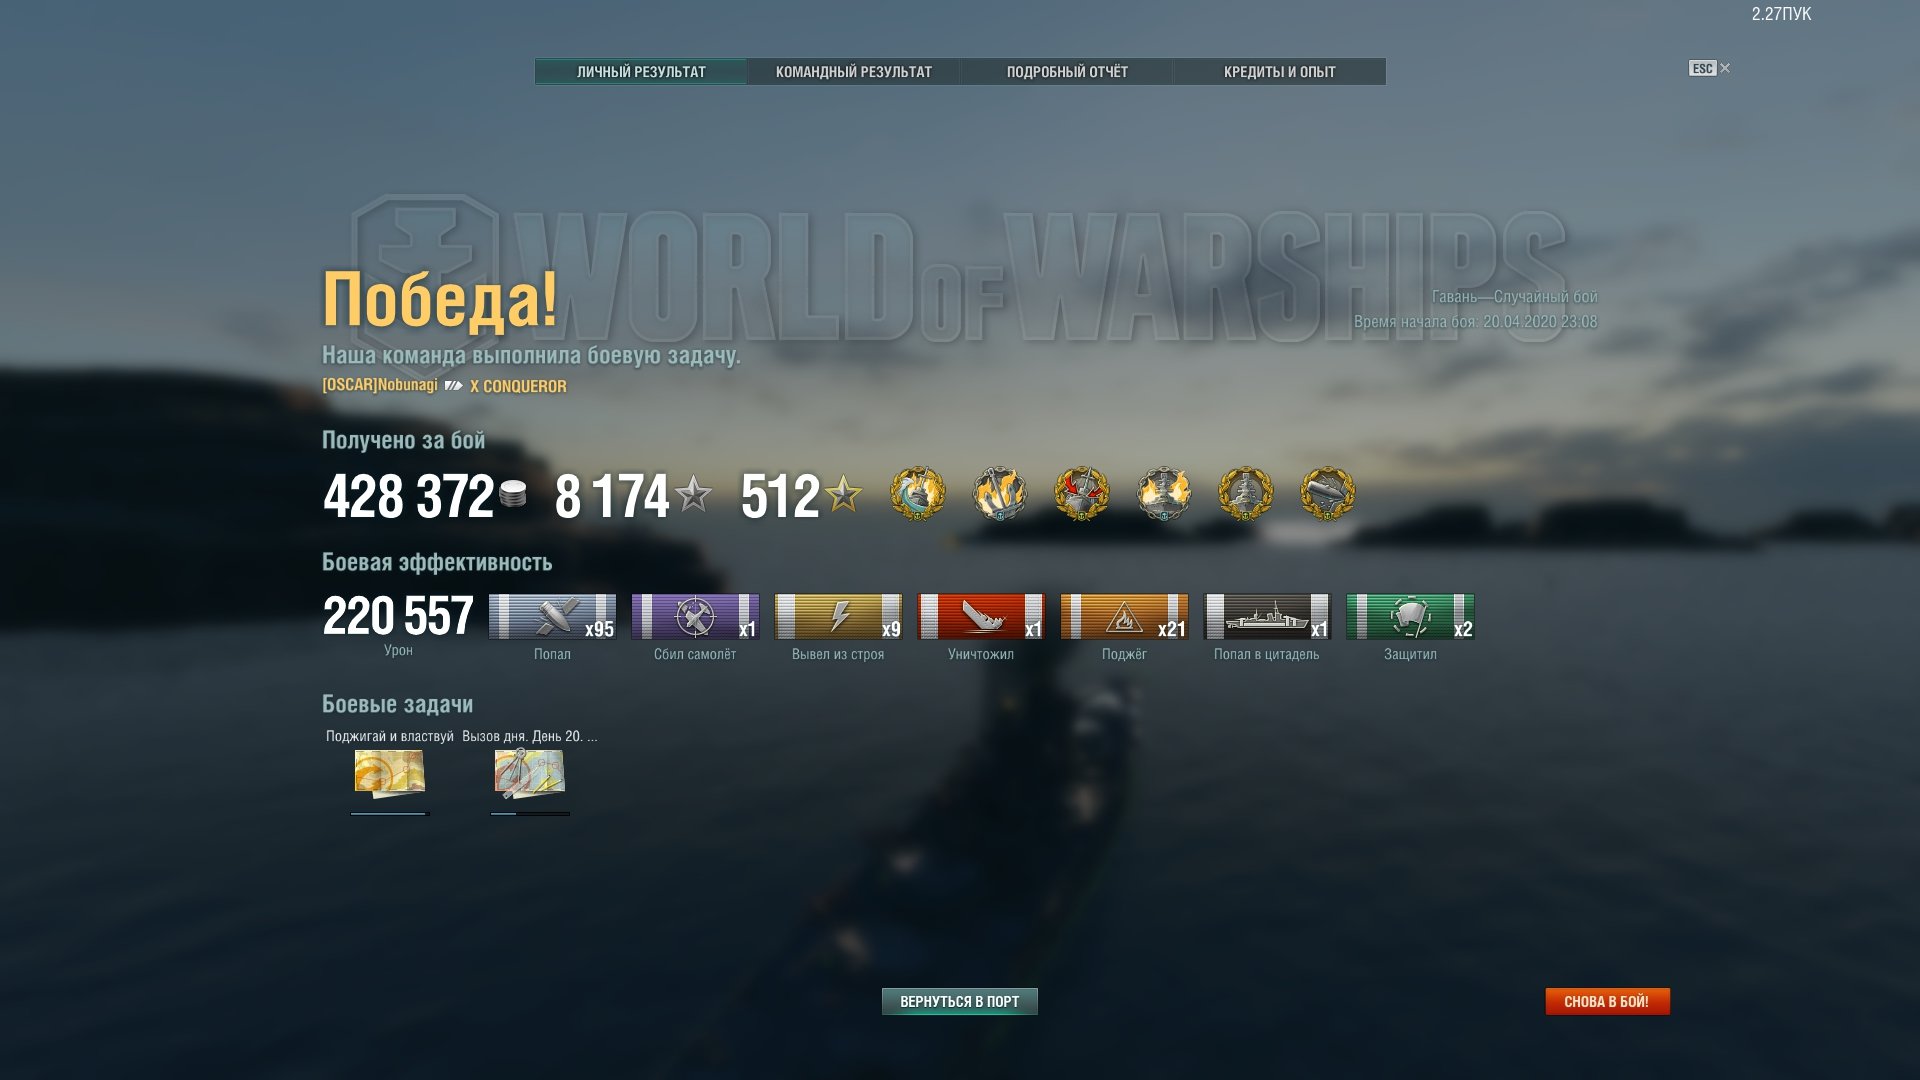Click the Защитил ribbon icon
1920x1080 pixels.
(x=1410, y=616)
